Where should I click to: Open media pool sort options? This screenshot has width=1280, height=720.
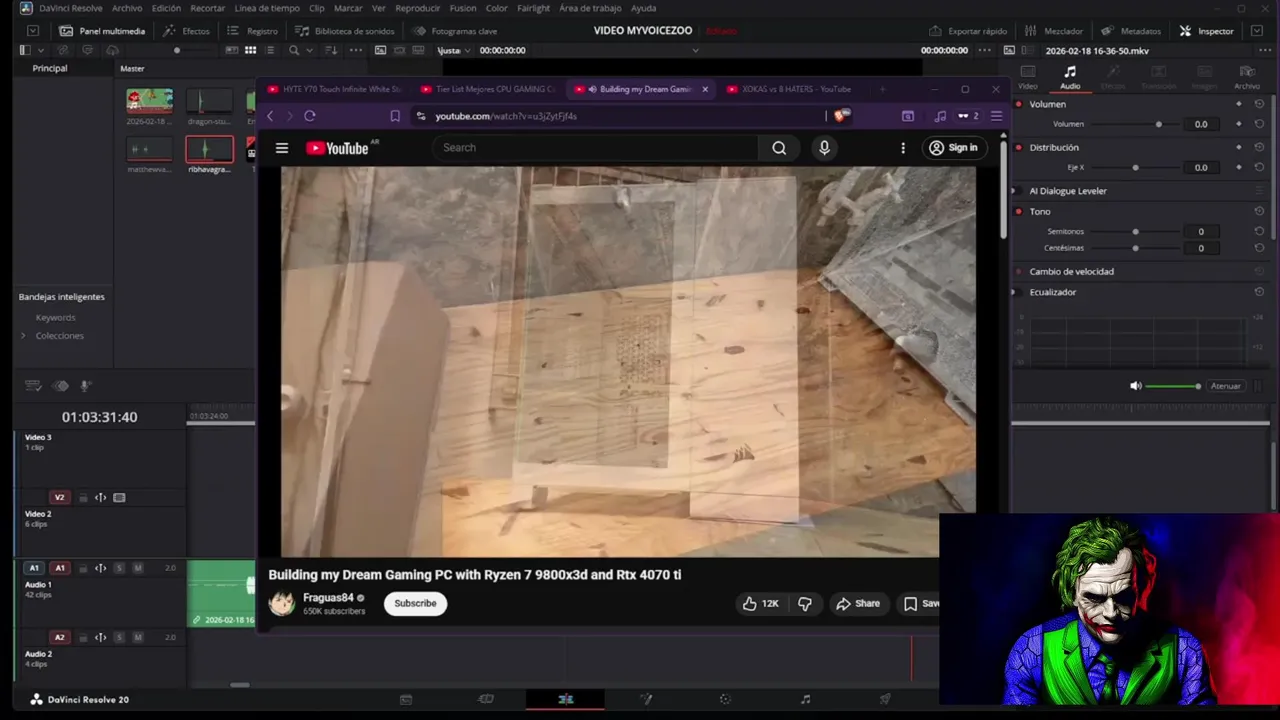click(330, 50)
